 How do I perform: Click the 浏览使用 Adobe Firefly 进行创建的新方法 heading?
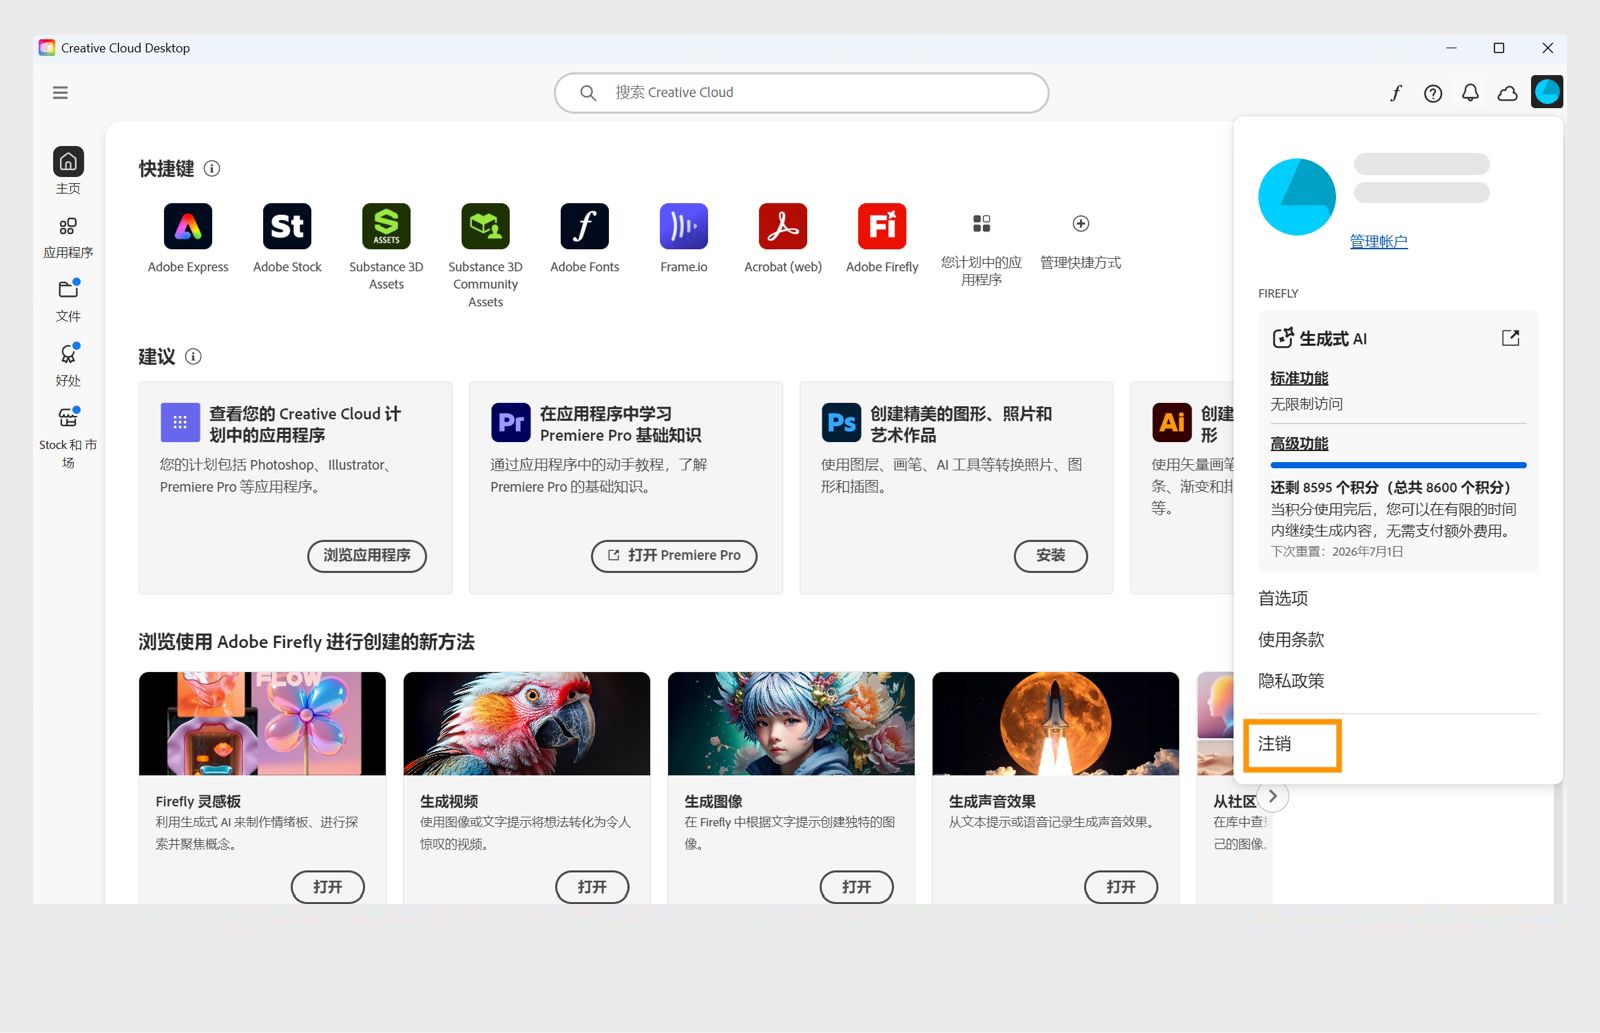click(x=306, y=642)
